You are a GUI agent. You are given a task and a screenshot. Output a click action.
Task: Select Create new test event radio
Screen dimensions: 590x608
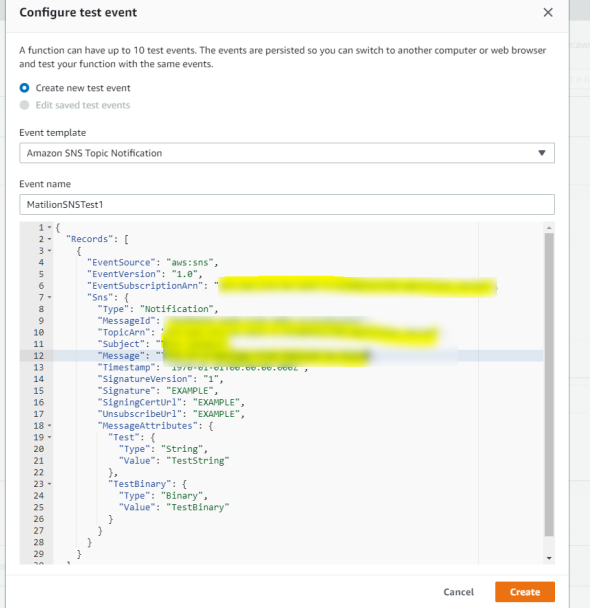point(24,88)
